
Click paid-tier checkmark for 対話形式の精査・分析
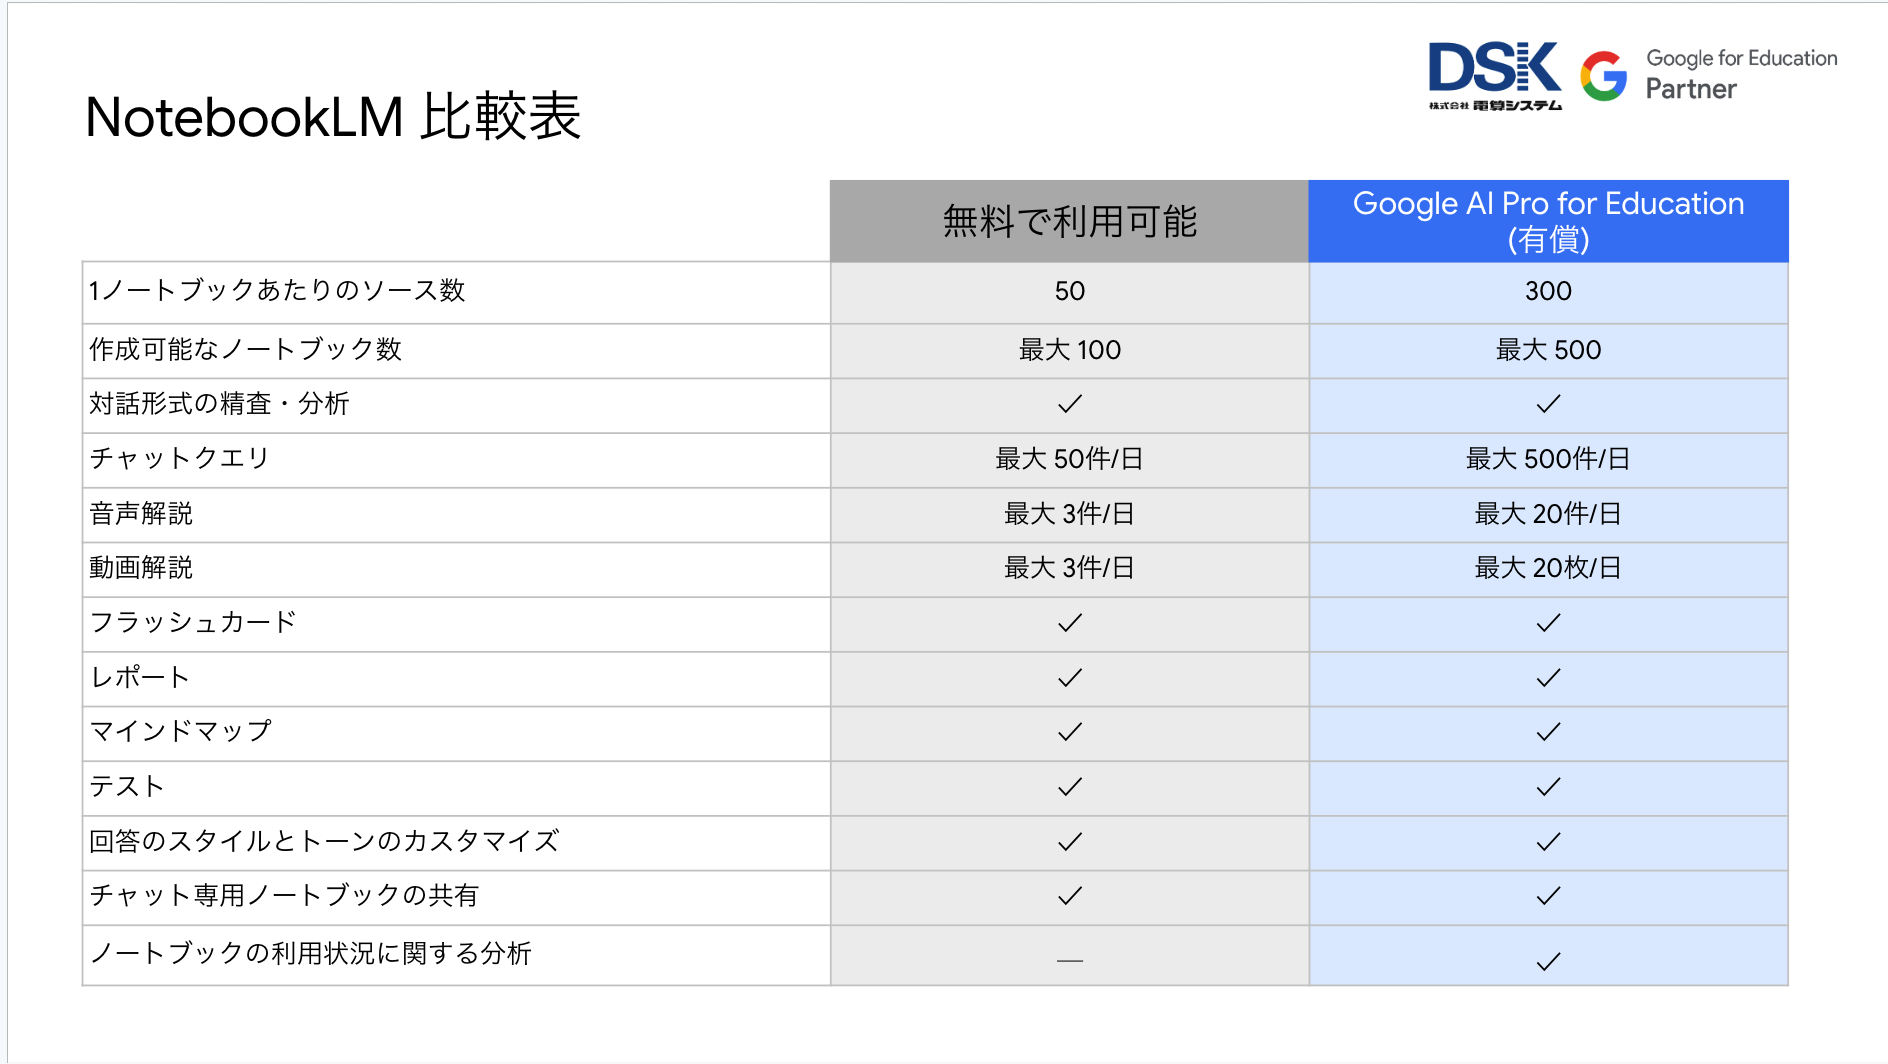(x=1548, y=404)
